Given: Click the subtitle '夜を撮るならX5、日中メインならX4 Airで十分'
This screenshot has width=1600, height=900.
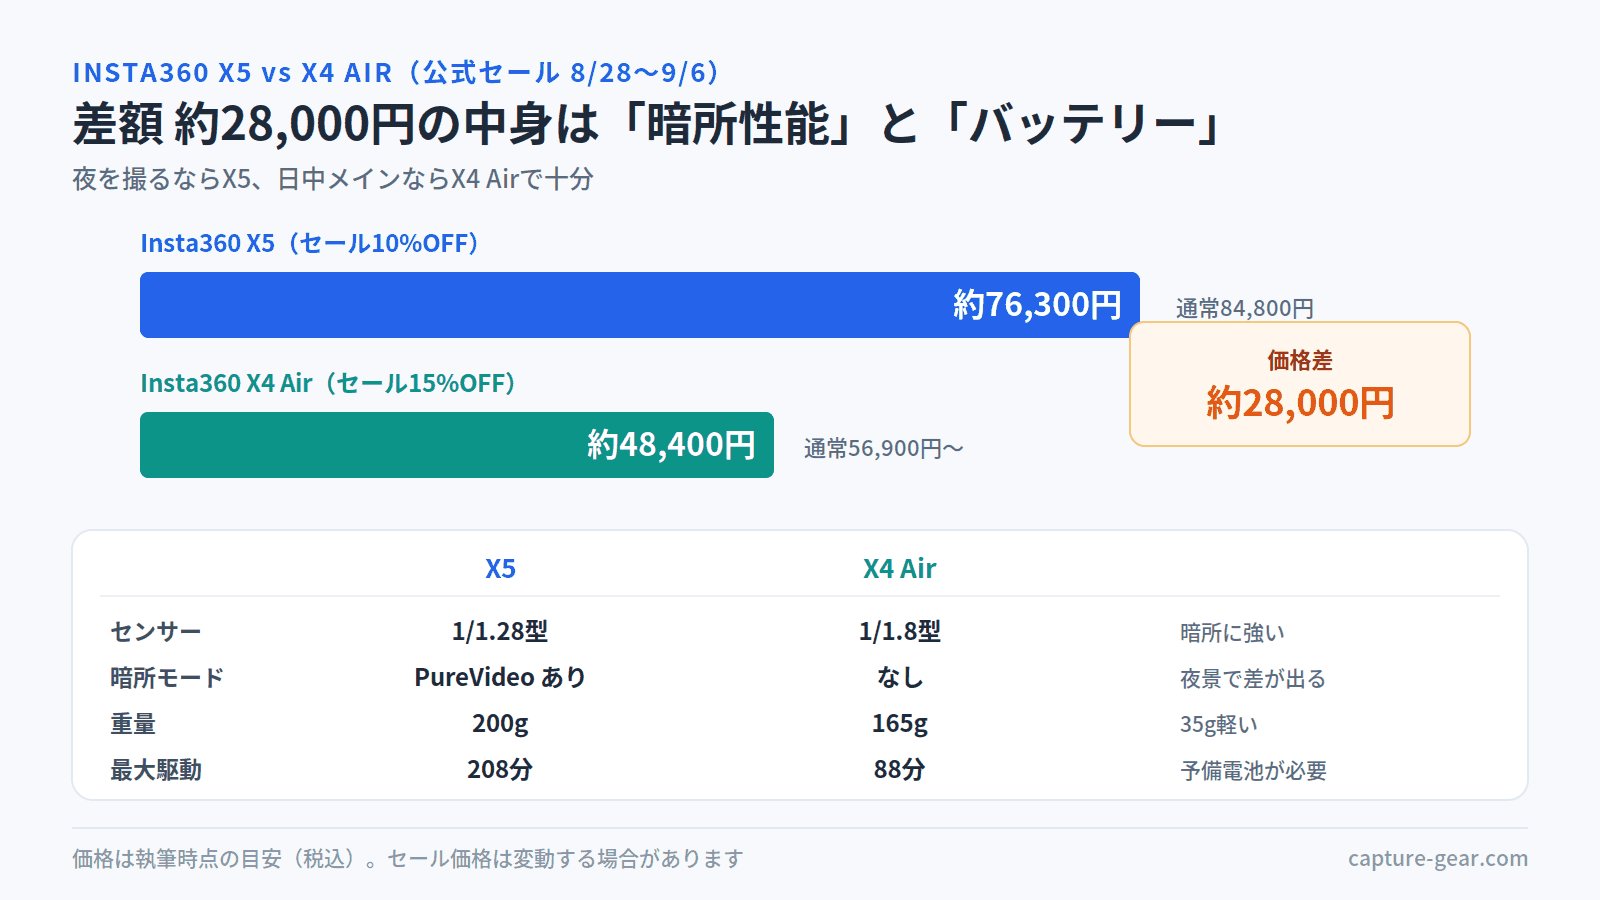Looking at the screenshot, I should tap(333, 179).
